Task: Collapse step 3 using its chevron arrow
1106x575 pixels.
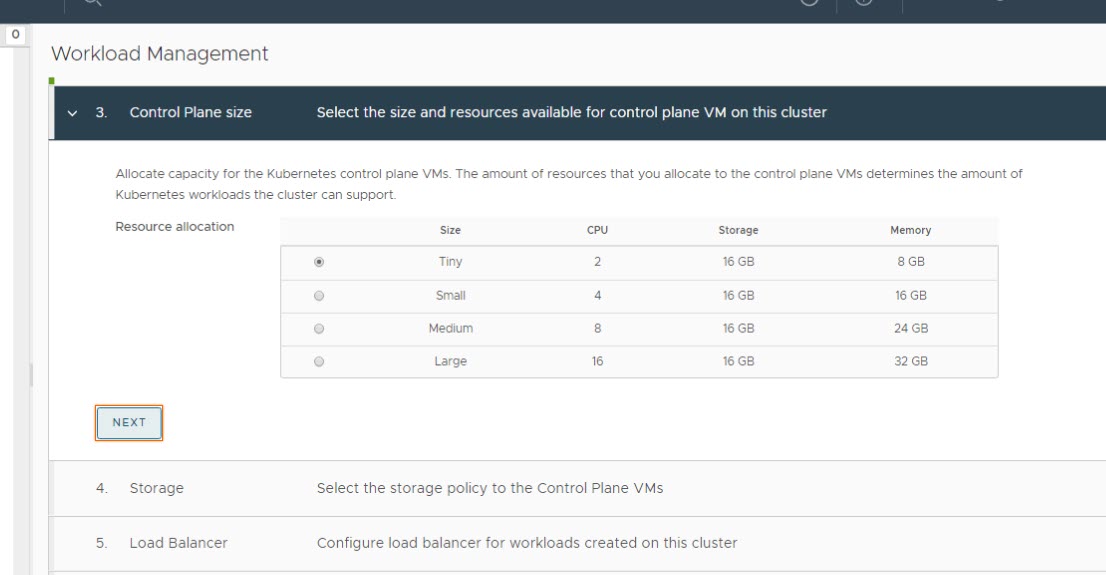Action: point(72,113)
